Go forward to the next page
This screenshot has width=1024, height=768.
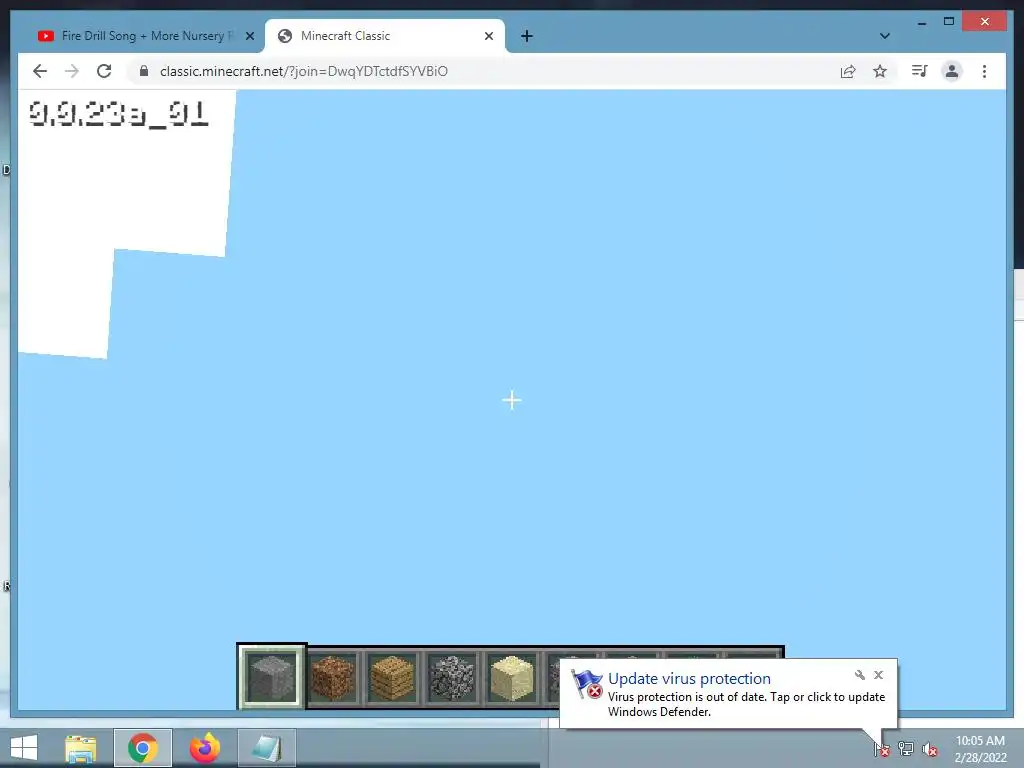pyautogui.click(x=72, y=71)
